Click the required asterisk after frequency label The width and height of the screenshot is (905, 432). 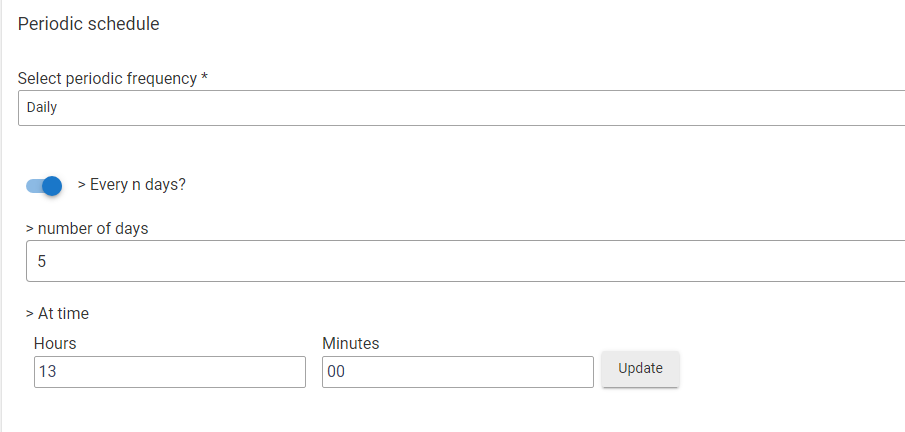(x=204, y=78)
